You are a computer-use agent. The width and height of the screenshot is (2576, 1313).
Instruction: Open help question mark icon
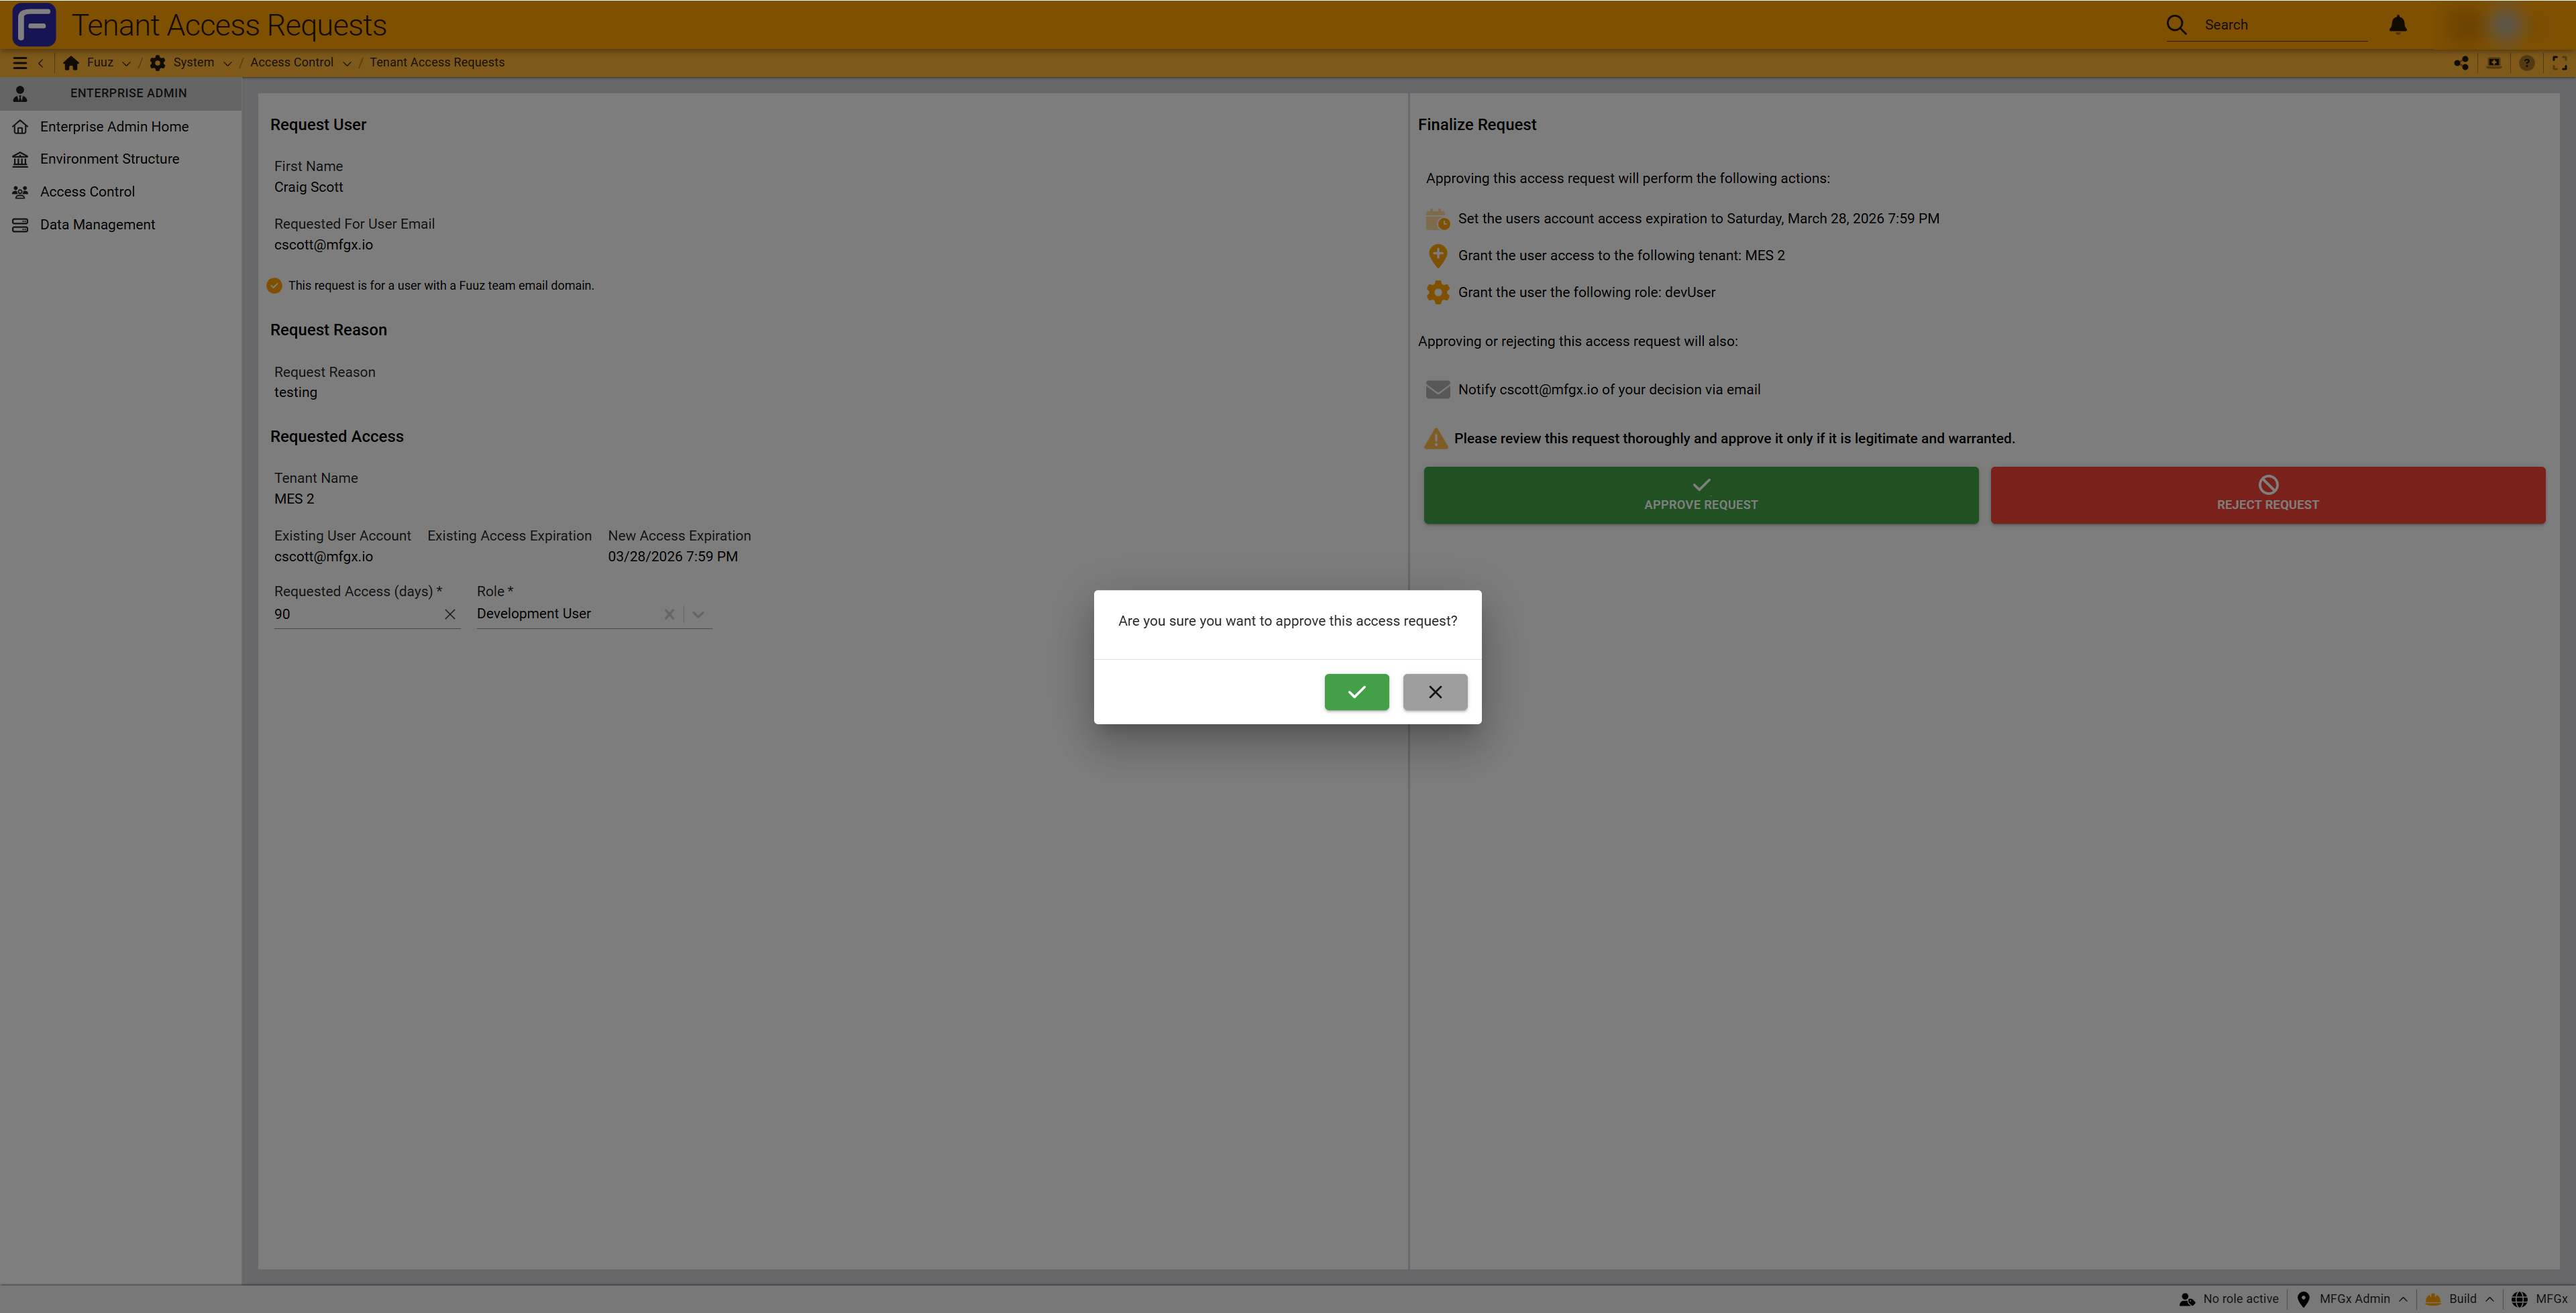2527,62
